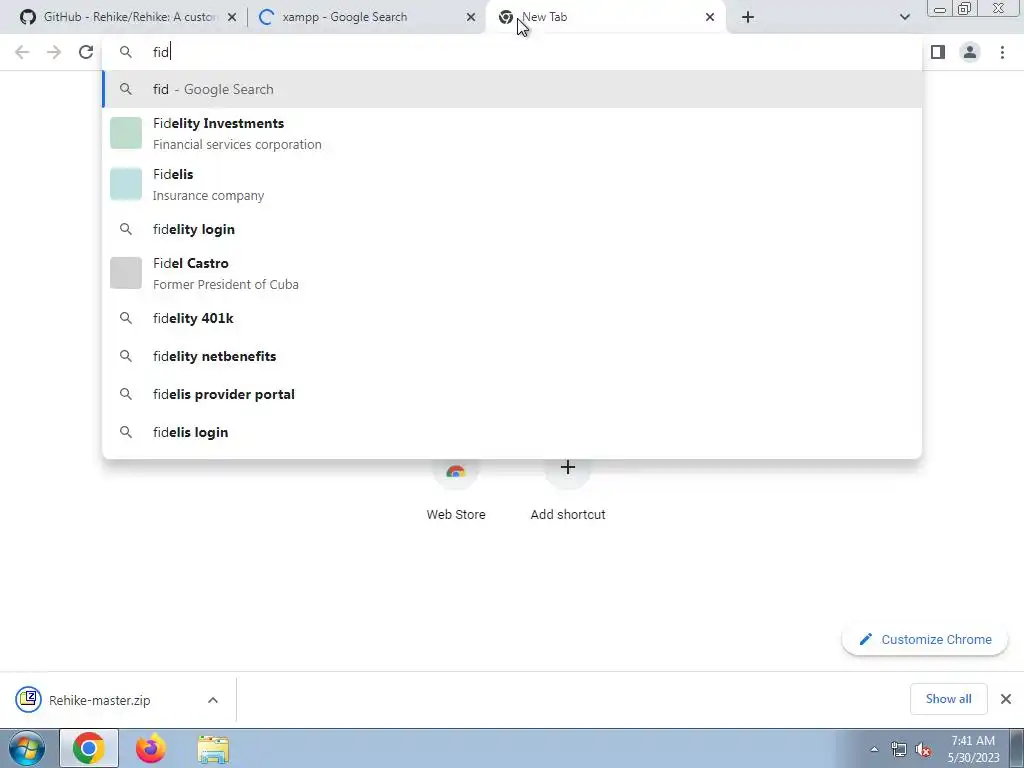Click the address bar containing 'fid'

[512, 52]
